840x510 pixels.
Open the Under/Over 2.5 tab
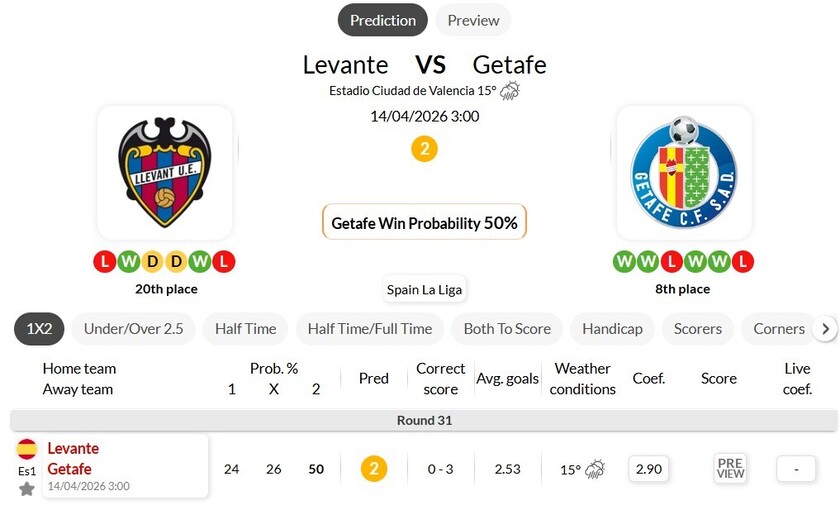tap(133, 328)
